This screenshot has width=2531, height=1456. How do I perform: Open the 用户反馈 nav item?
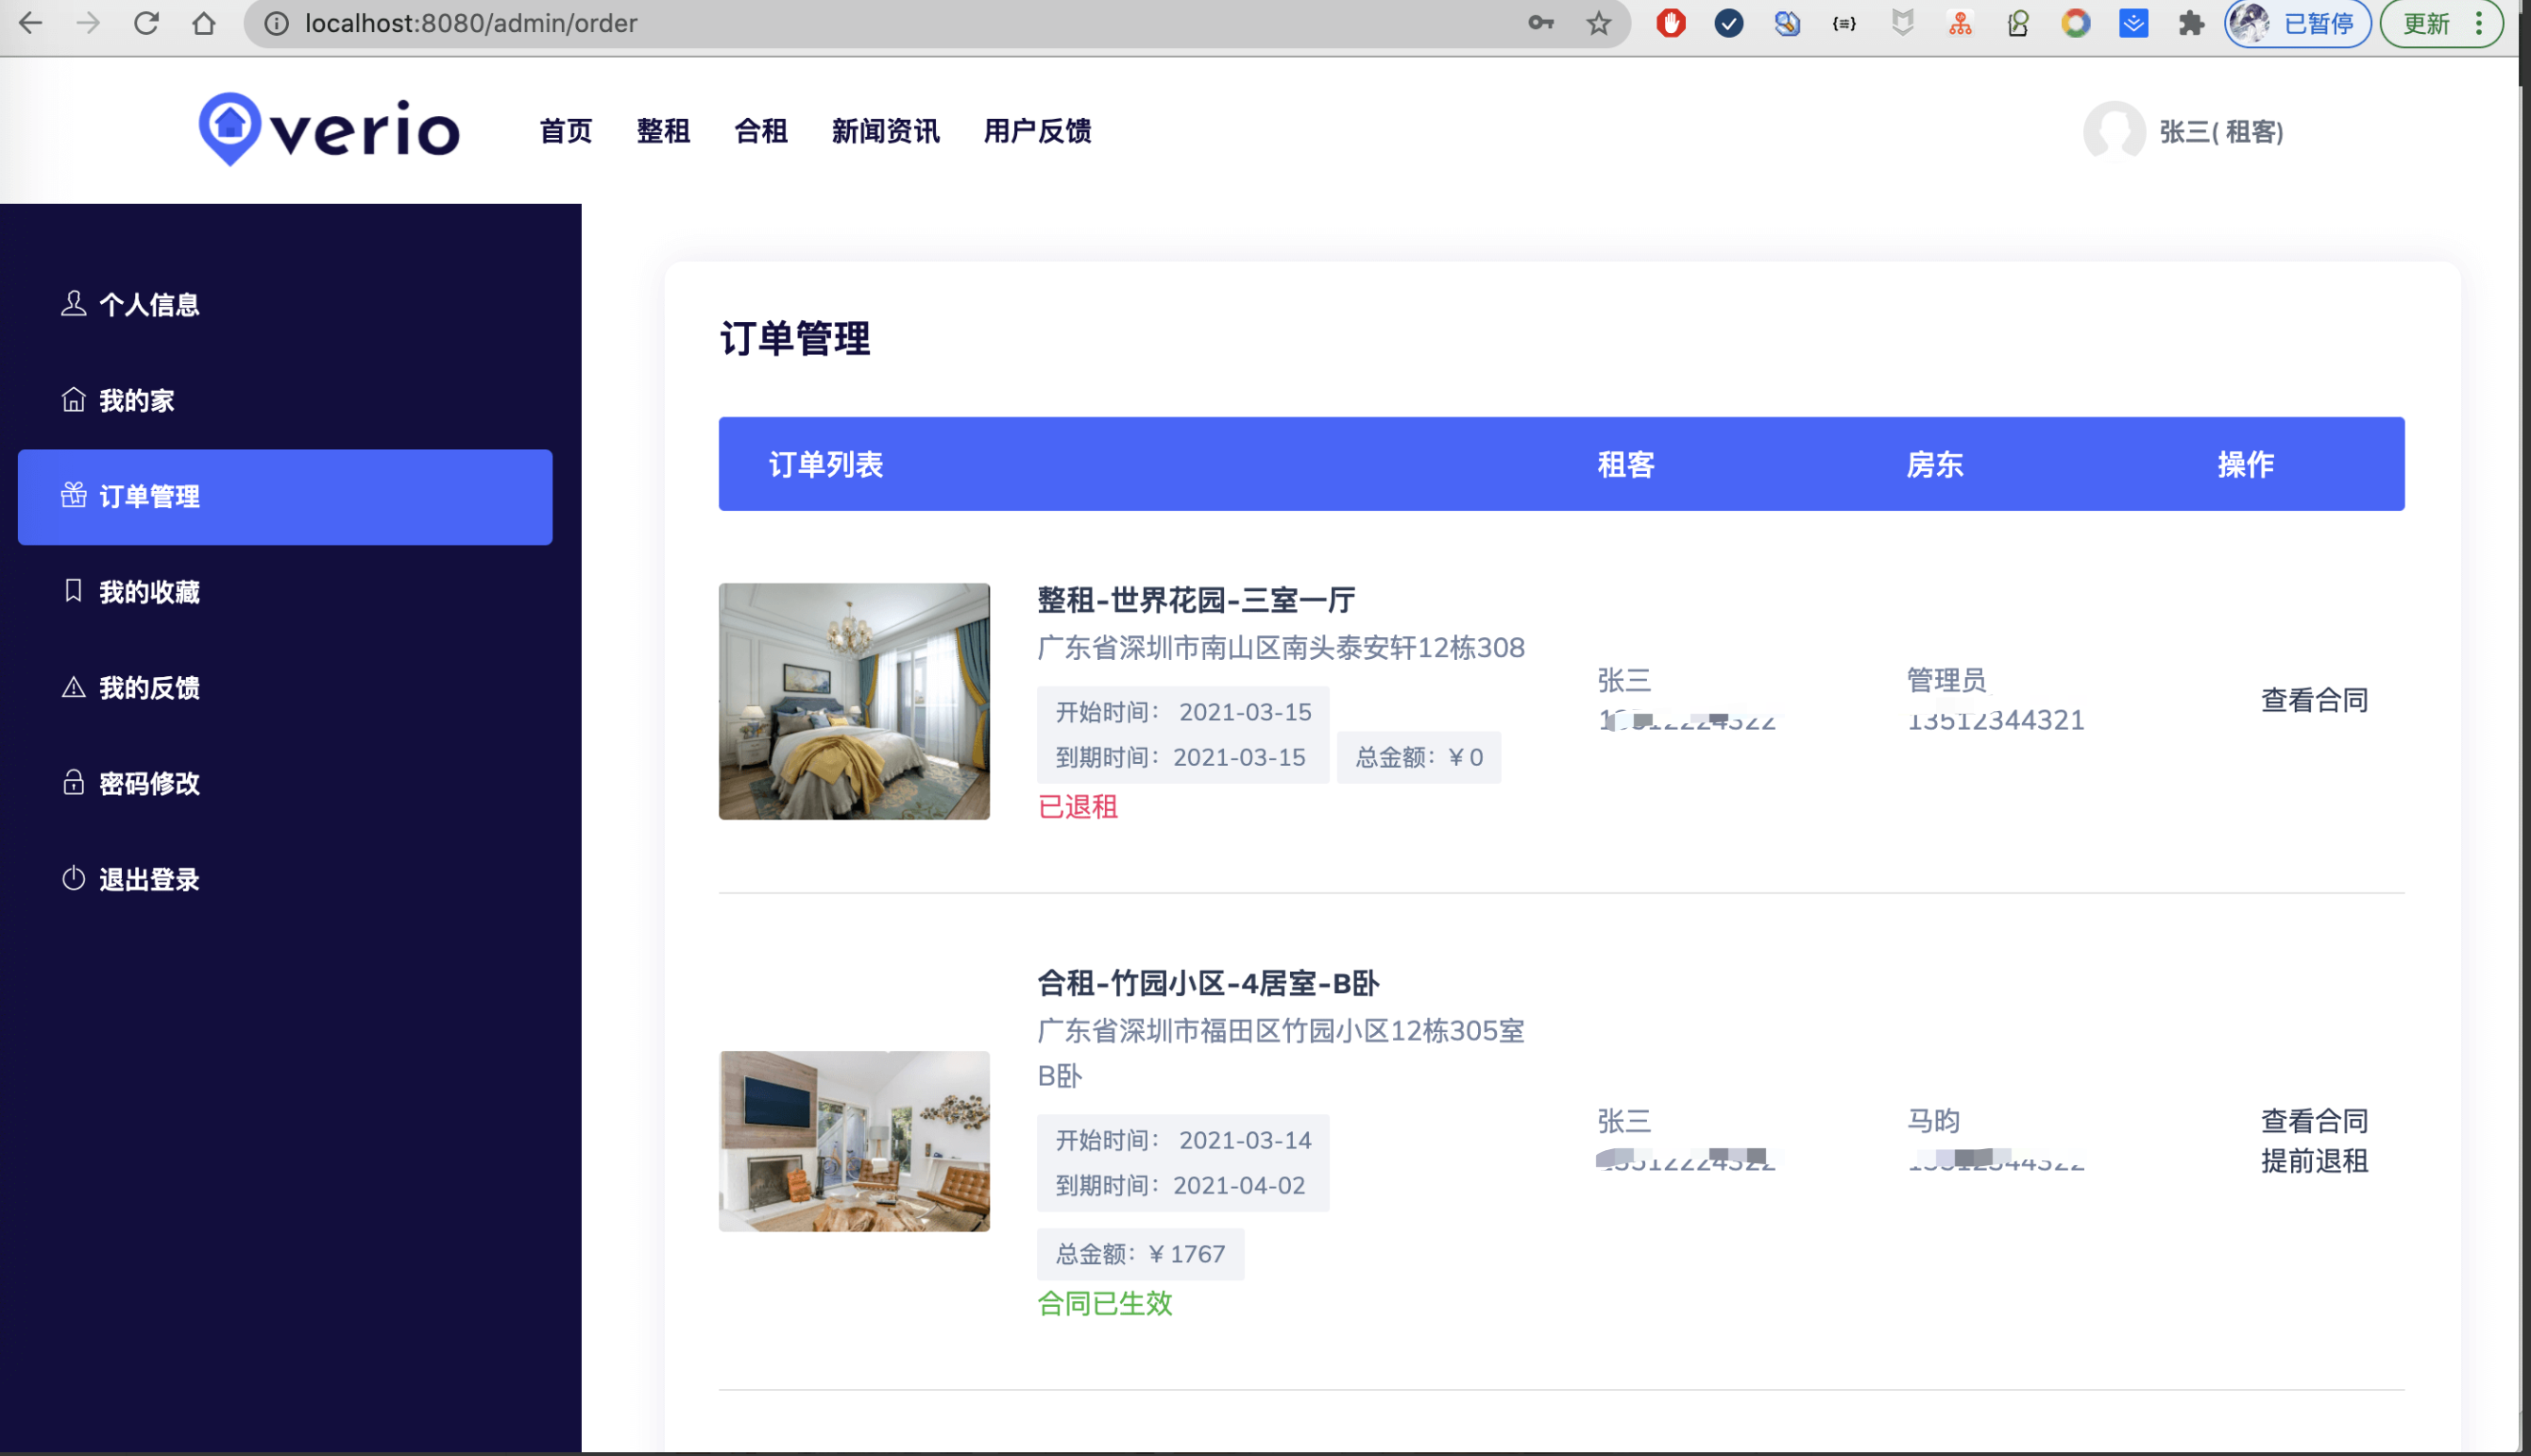[1037, 131]
